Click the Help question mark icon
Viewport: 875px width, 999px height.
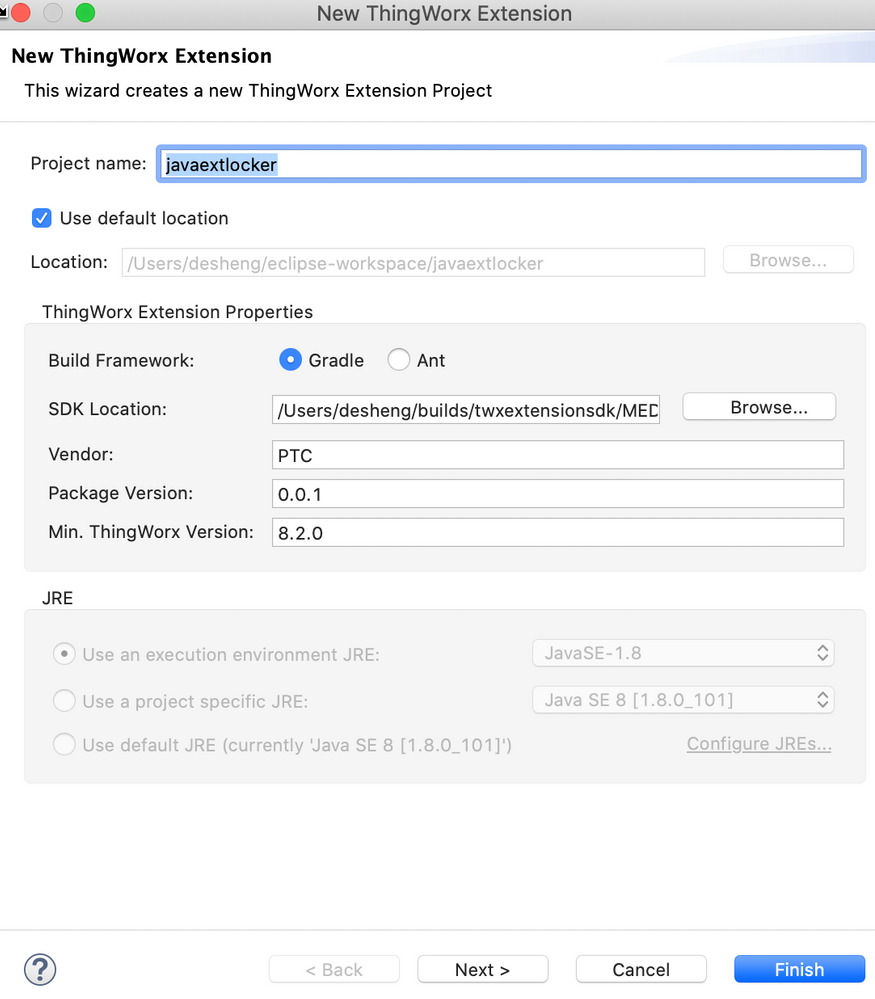pyautogui.click(x=39, y=969)
